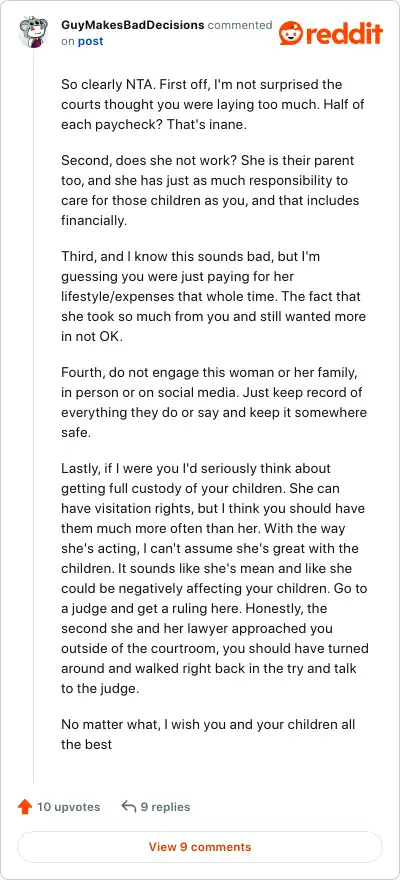
Task: Click the GuyMakesBadDecisions avatar image
Action: point(33,33)
